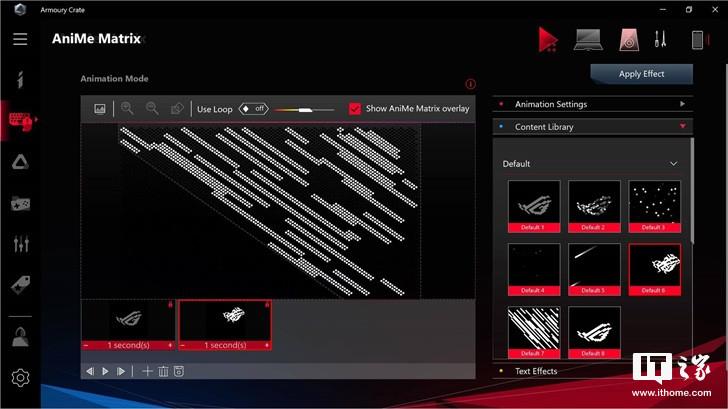The image size is (728, 409).
Task: Play the animation preview
Action: tap(105, 371)
